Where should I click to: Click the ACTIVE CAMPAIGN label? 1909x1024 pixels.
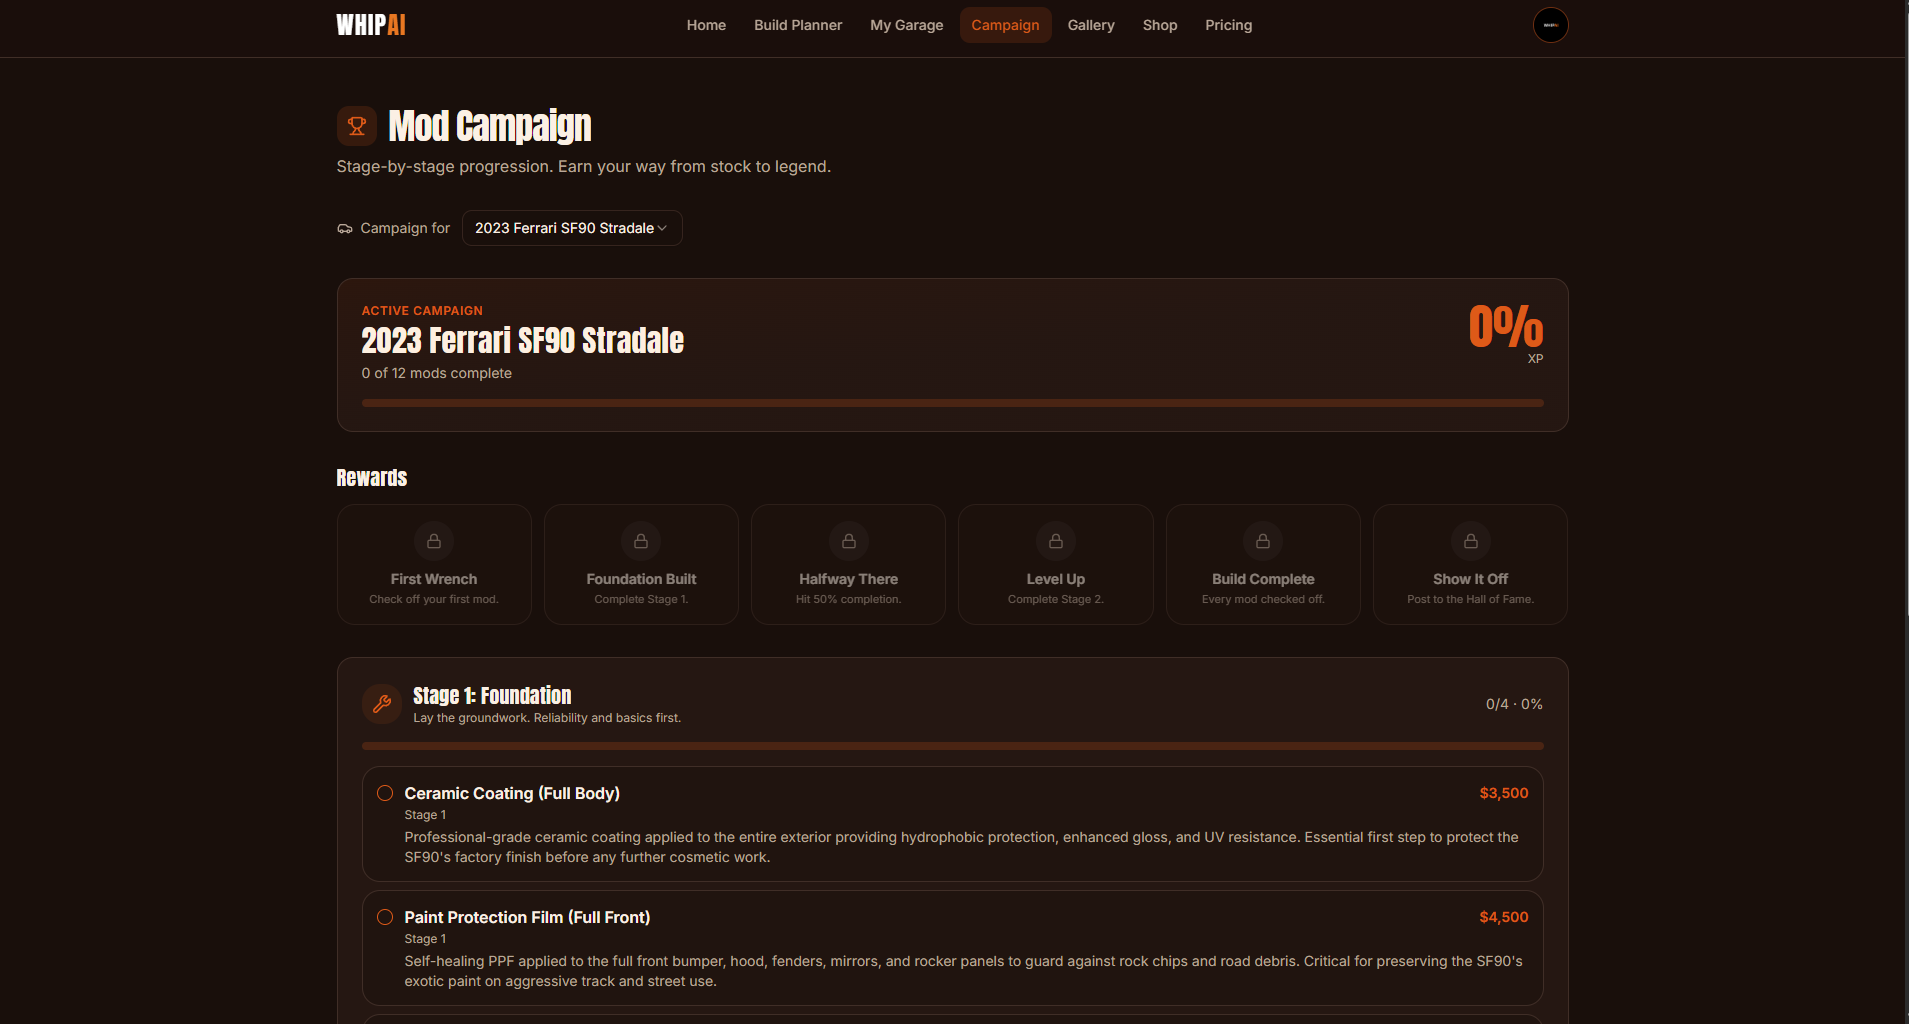(x=422, y=311)
